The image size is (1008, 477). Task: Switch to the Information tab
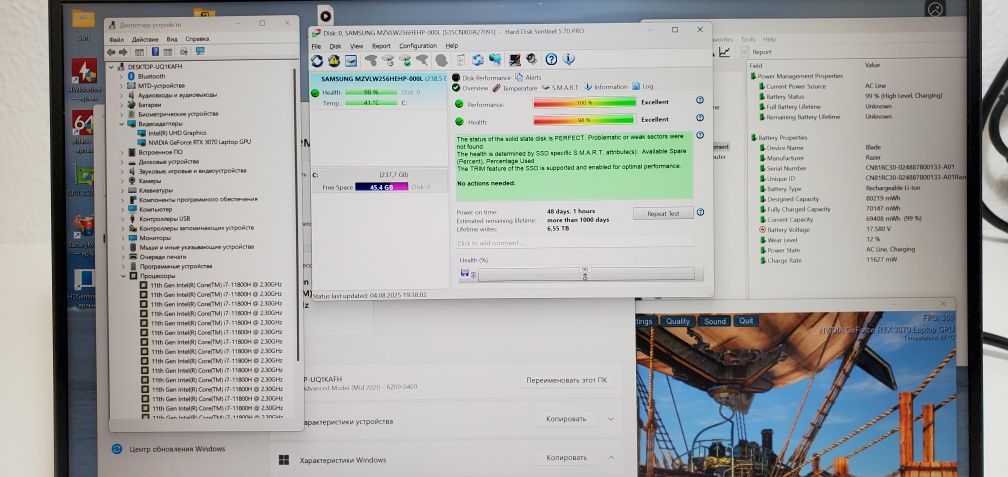click(606, 87)
